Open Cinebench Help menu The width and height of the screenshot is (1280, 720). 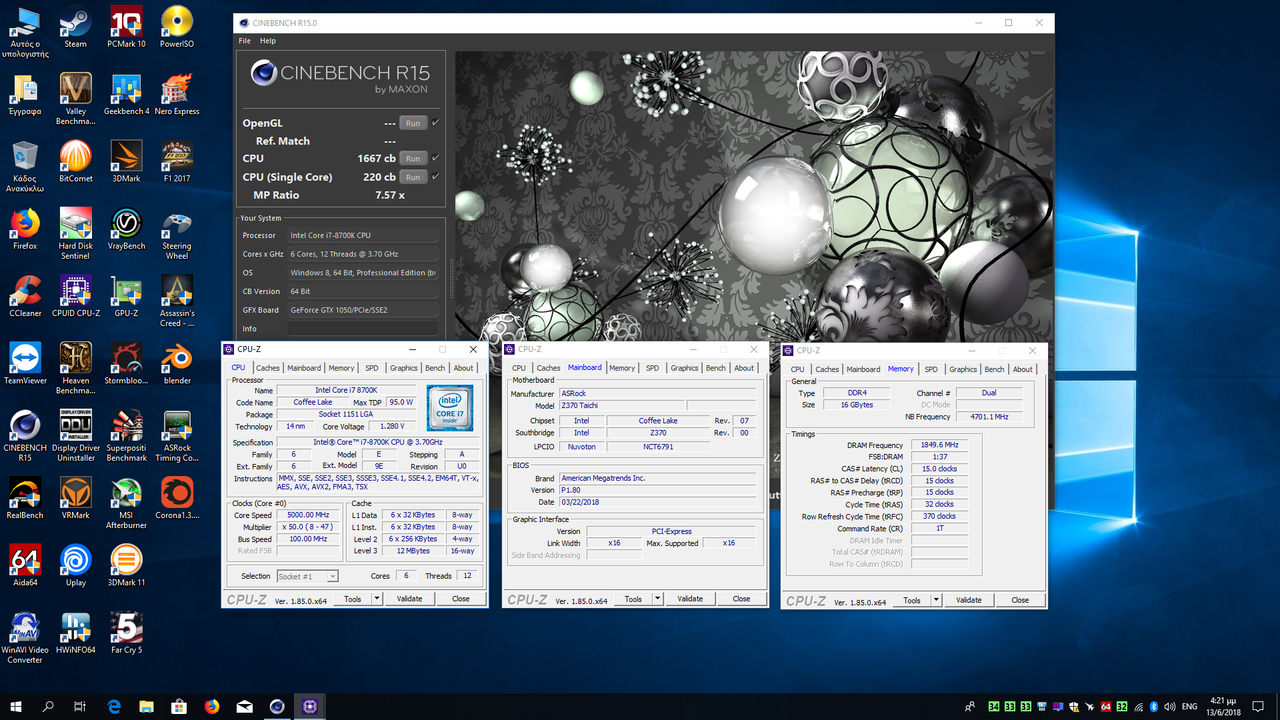(268, 41)
